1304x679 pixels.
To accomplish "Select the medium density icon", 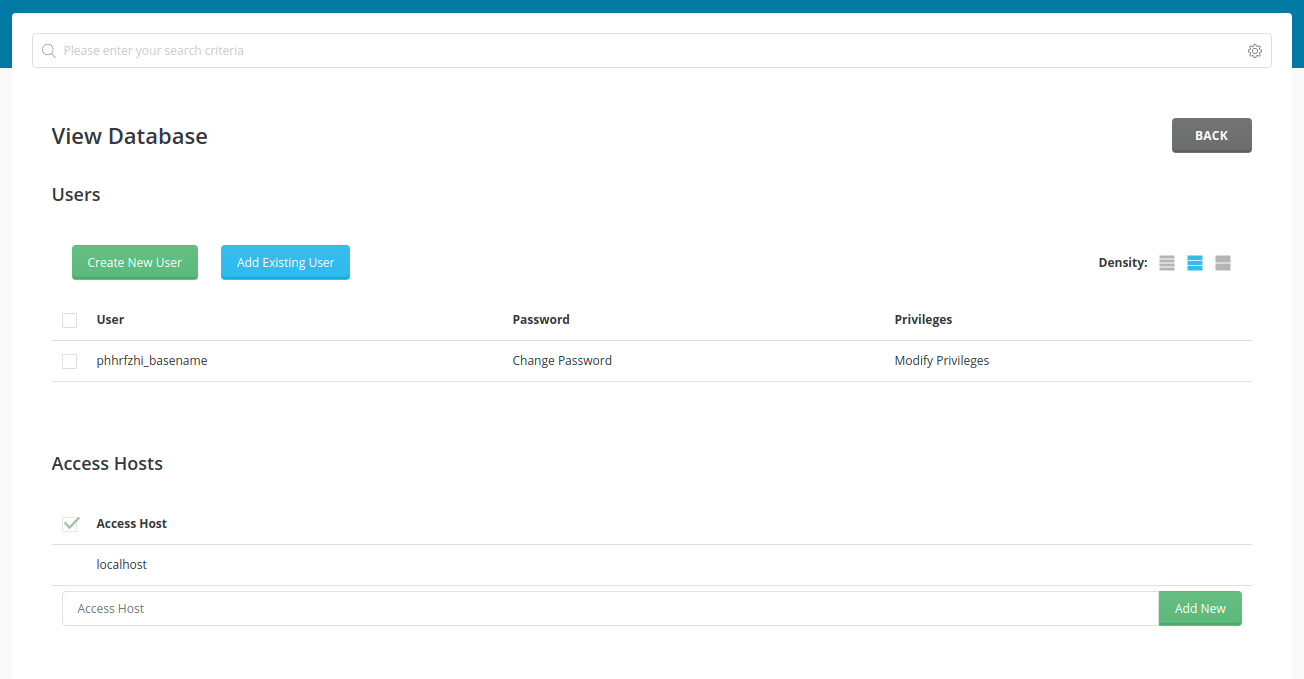I will coord(1194,263).
